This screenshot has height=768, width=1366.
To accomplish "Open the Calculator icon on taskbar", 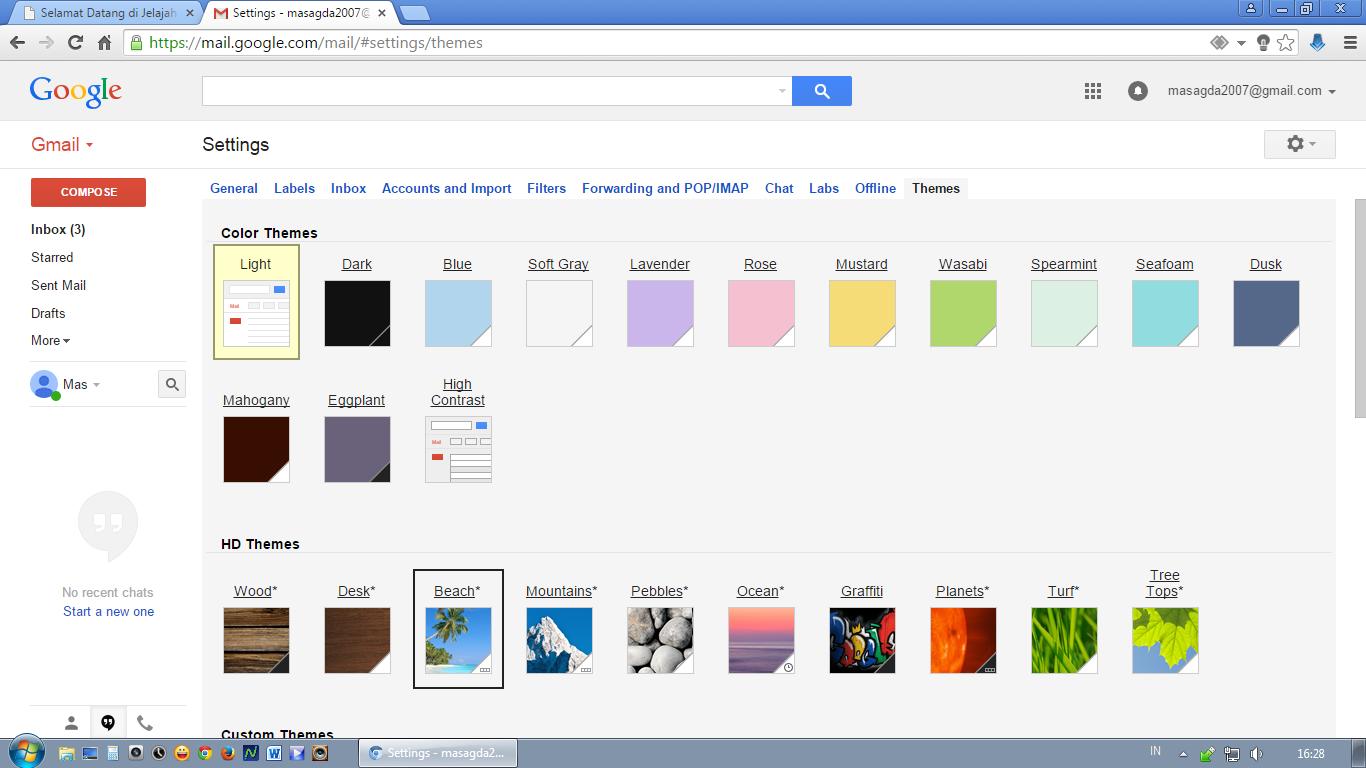I will [113, 753].
